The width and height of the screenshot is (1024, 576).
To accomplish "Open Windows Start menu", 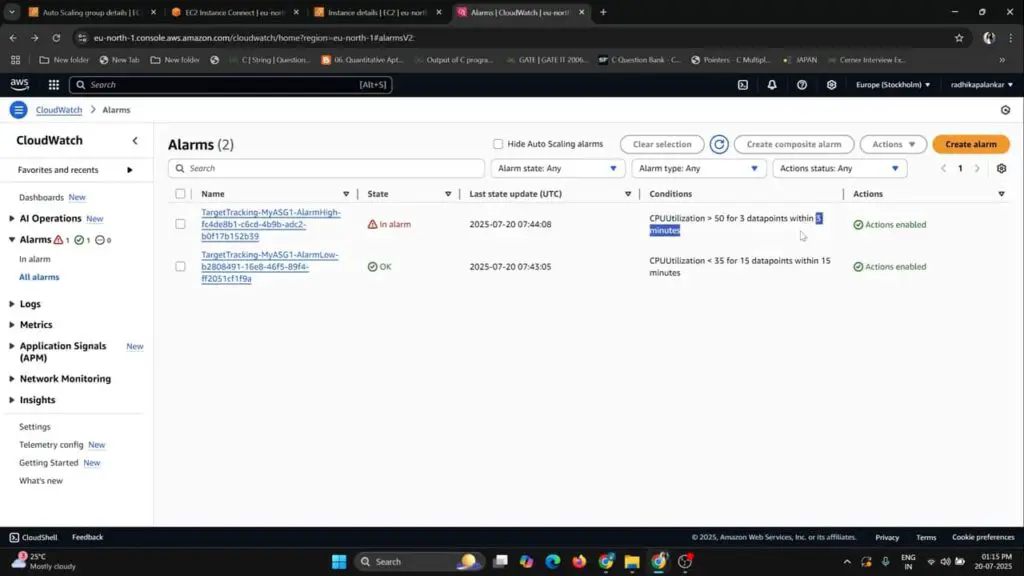I will coord(339,562).
